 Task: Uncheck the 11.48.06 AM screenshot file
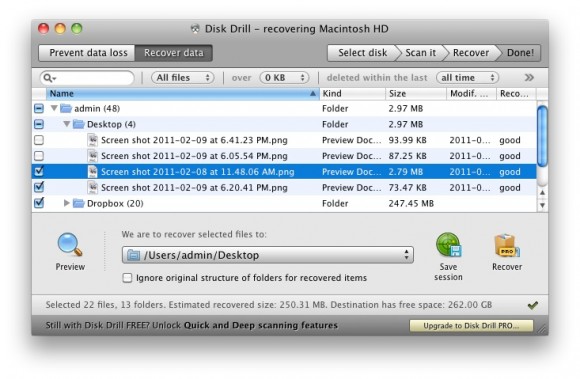(x=39, y=171)
